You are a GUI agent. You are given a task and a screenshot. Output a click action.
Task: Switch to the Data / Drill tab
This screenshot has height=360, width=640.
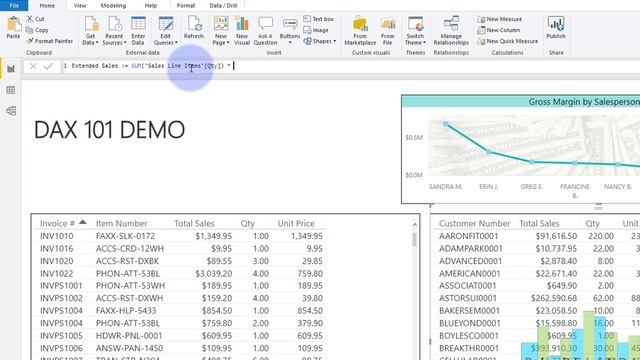click(x=223, y=6)
